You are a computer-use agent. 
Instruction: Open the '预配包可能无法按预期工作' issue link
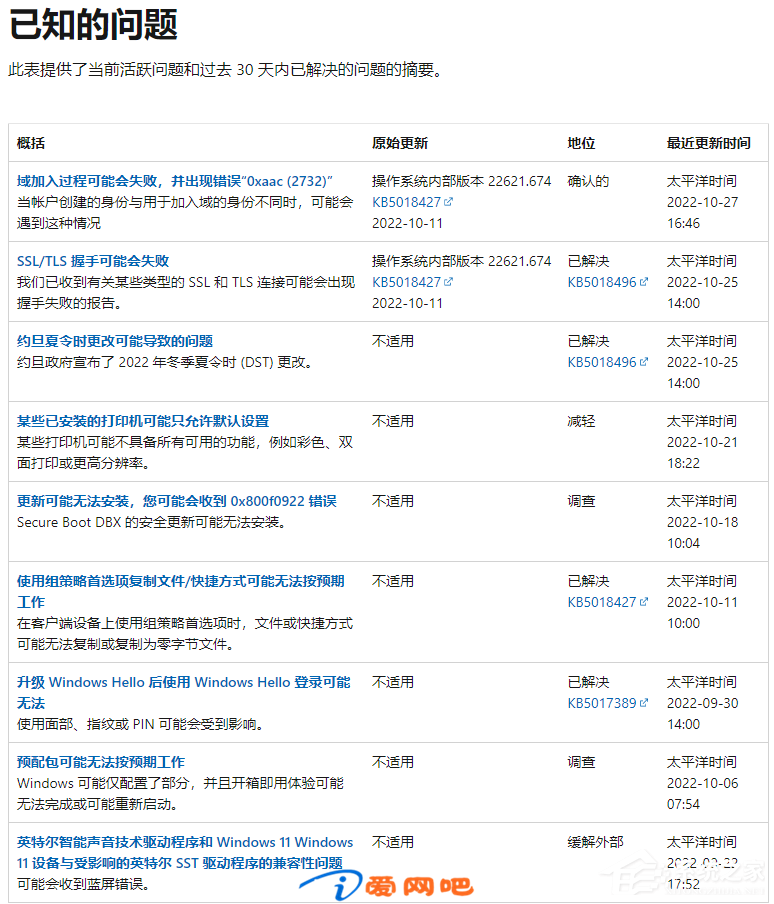pos(101,762)
